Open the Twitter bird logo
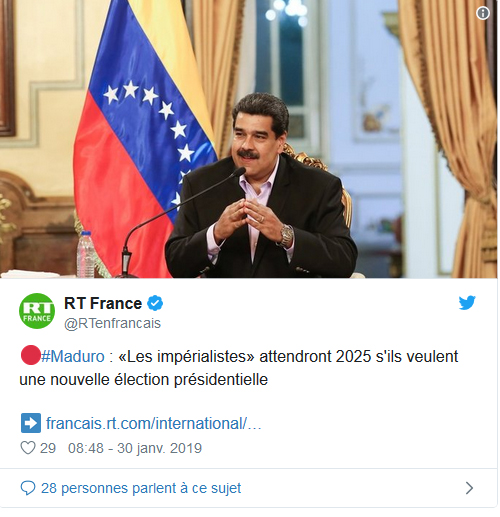Viewport: 500px width, 517px height. [x=467, y=303]
